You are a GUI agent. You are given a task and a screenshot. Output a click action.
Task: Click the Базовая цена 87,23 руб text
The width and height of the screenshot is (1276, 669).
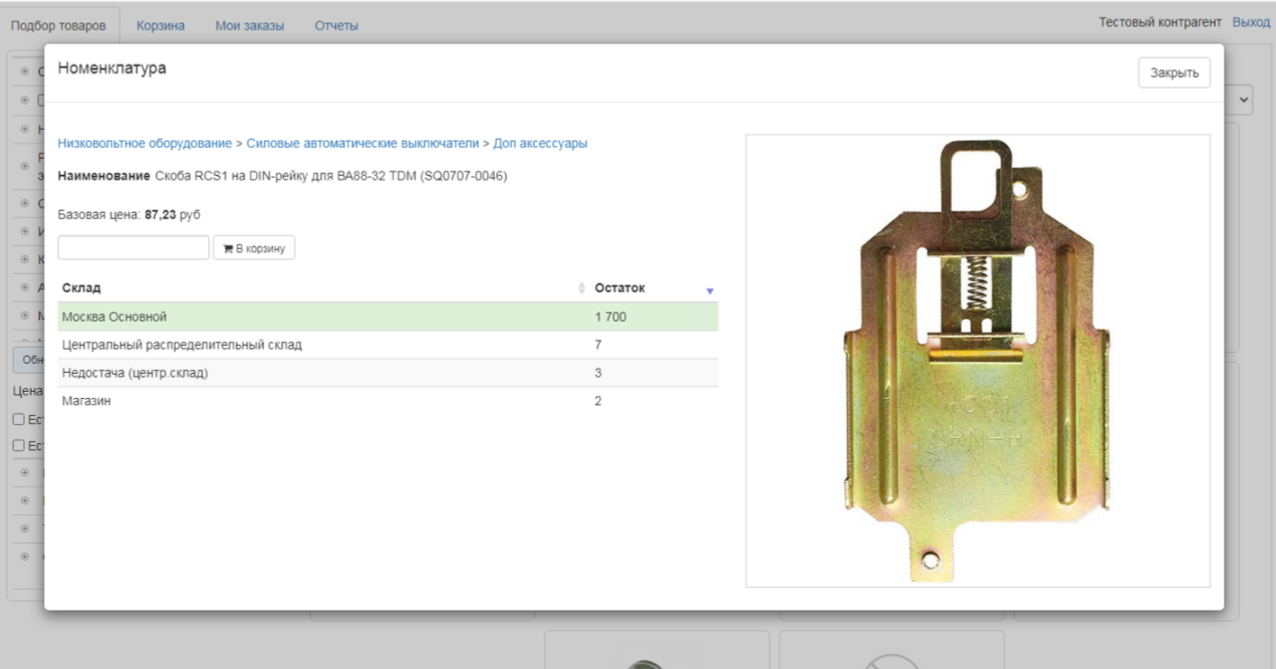(x=130, y=214)
